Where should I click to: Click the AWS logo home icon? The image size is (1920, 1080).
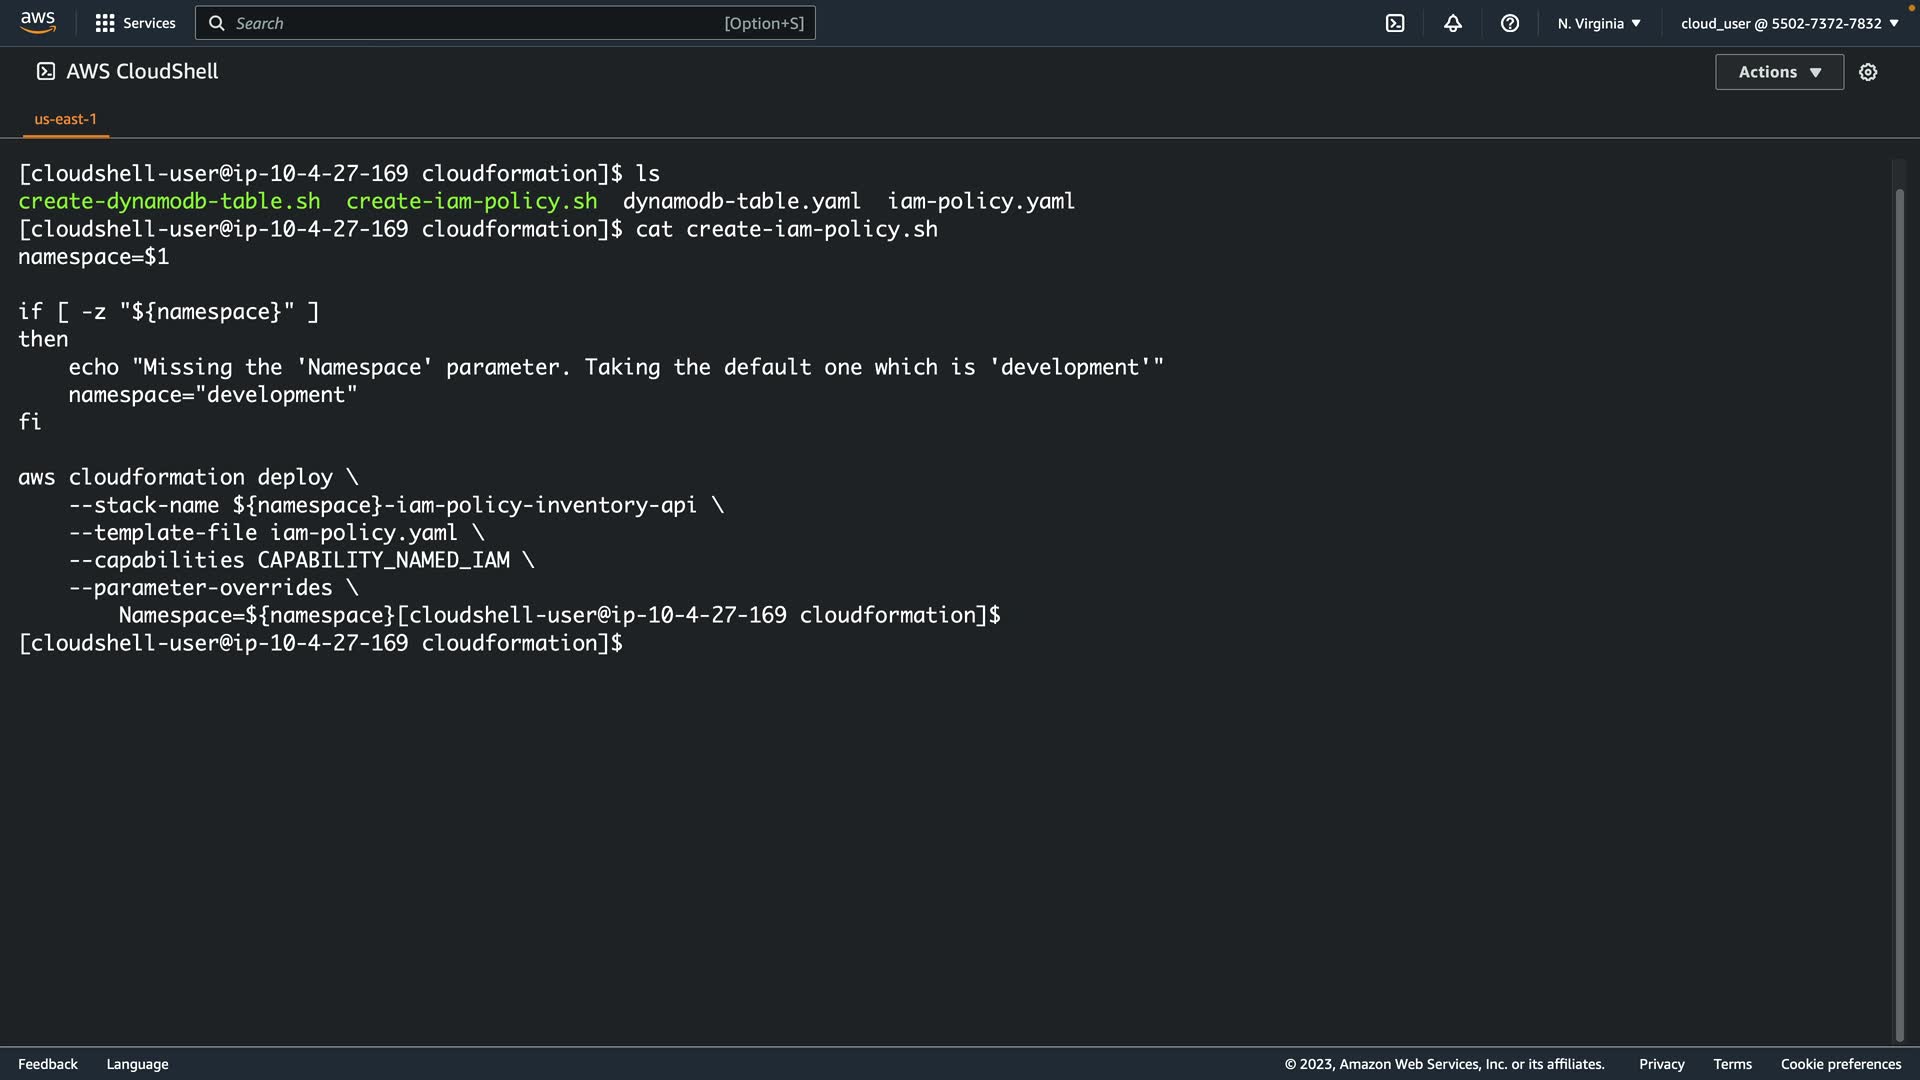click(38, 22)
